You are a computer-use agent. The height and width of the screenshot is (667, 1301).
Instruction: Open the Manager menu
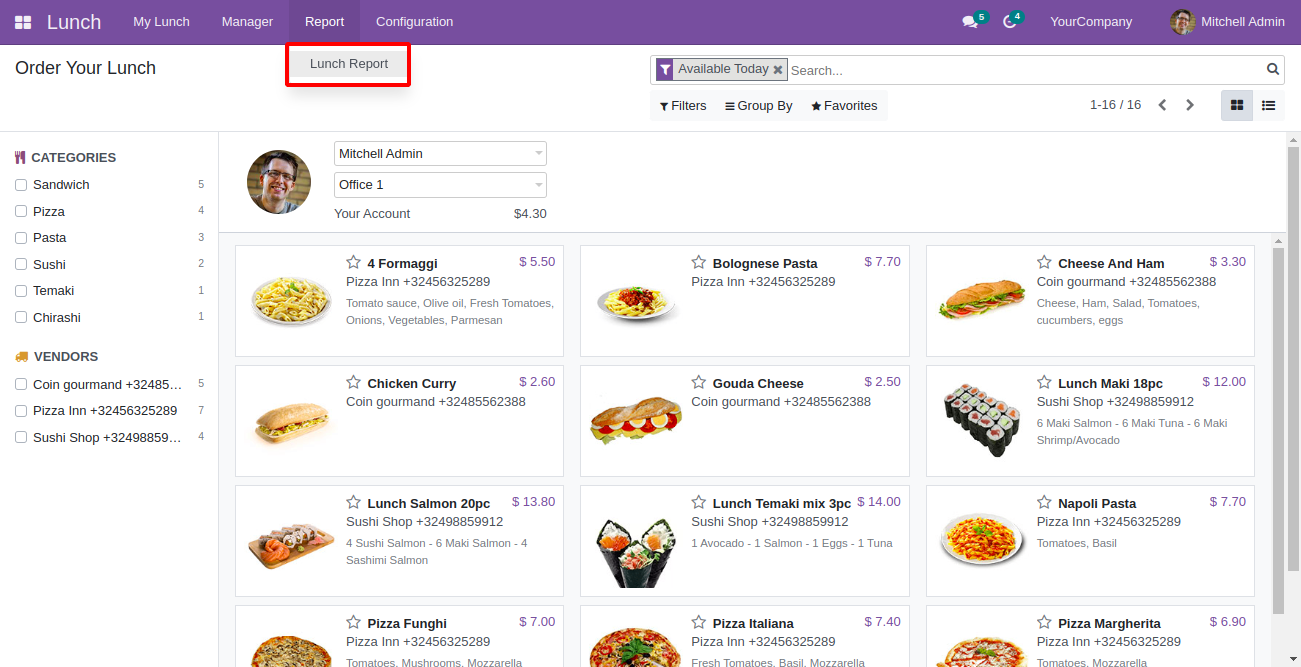tap(247, 22)
